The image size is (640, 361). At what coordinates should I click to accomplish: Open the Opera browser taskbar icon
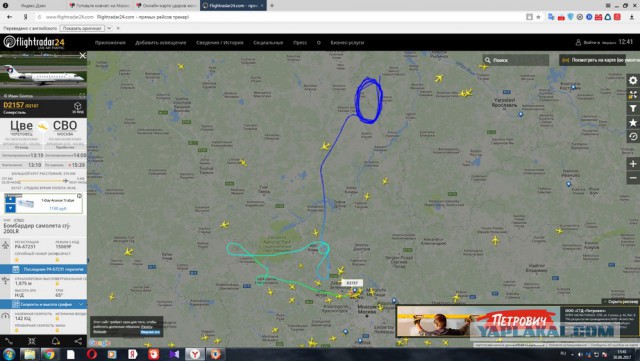click(x=92, y=354)
